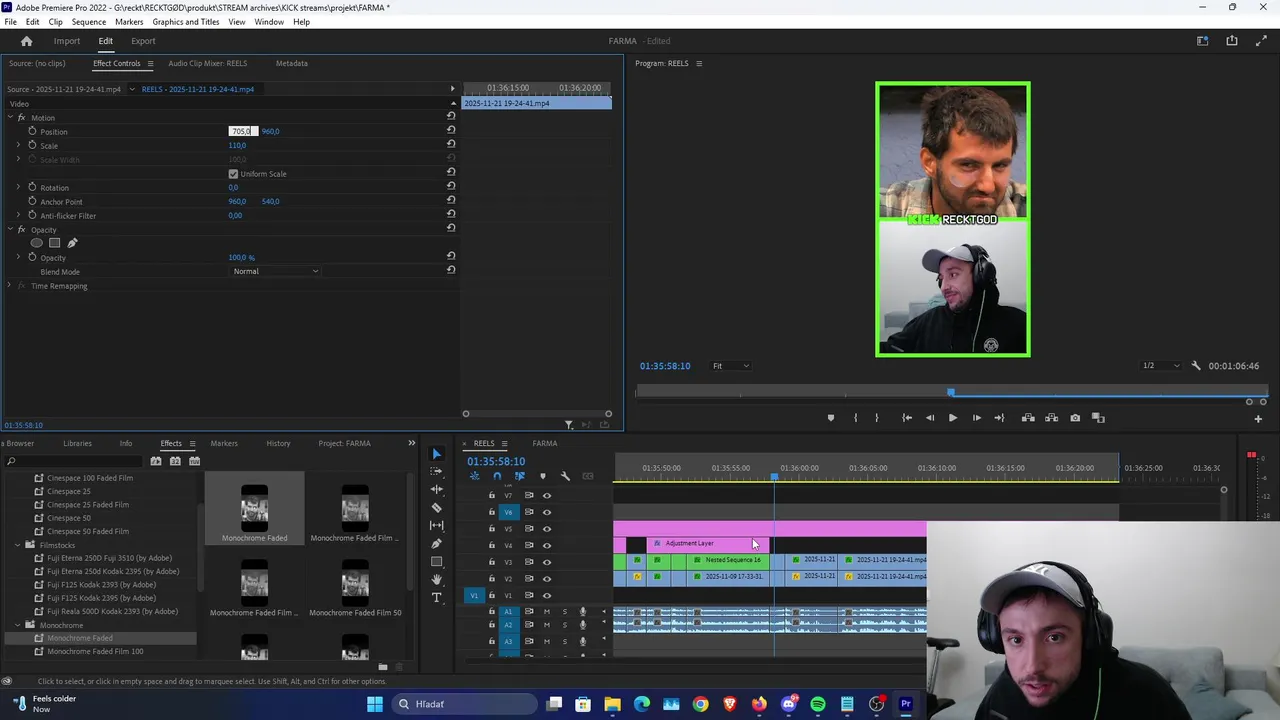Open the File menu
Image resolution: width=1280 pixels, height=720 pixels.
(x=10, y=22)
